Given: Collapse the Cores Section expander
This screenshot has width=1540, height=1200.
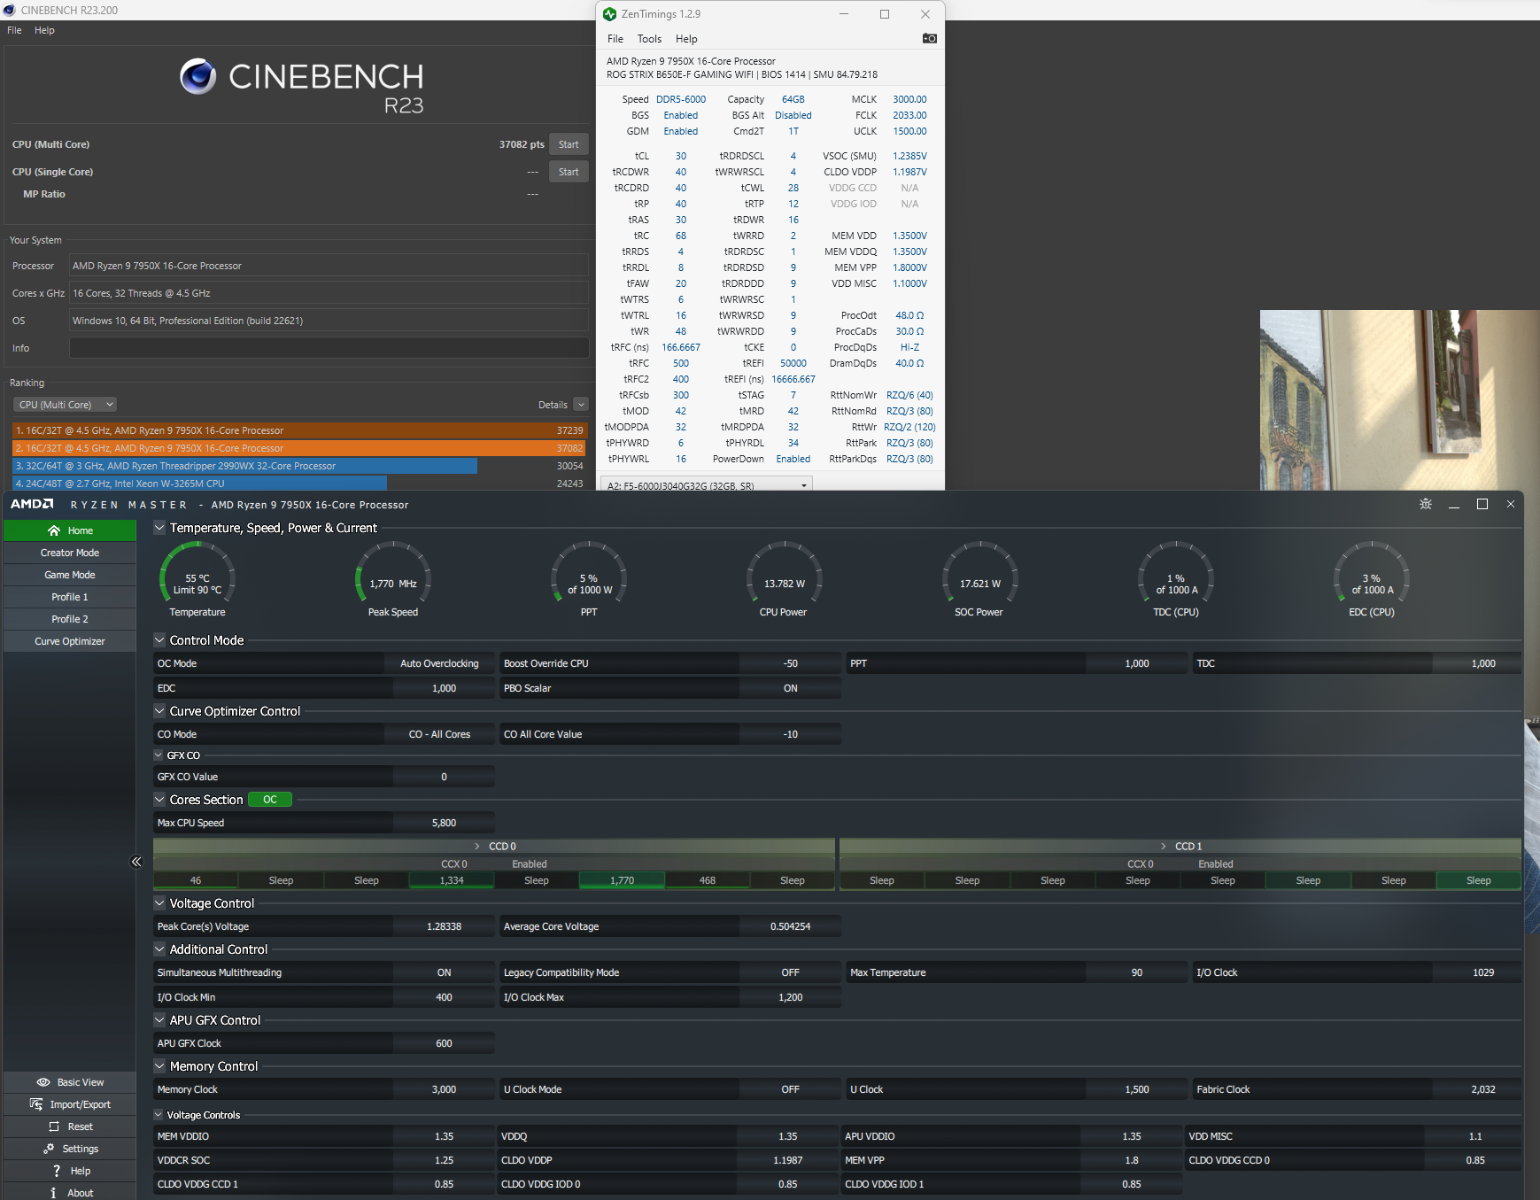Looking at the screenshot, I should (x=159, y=799).
